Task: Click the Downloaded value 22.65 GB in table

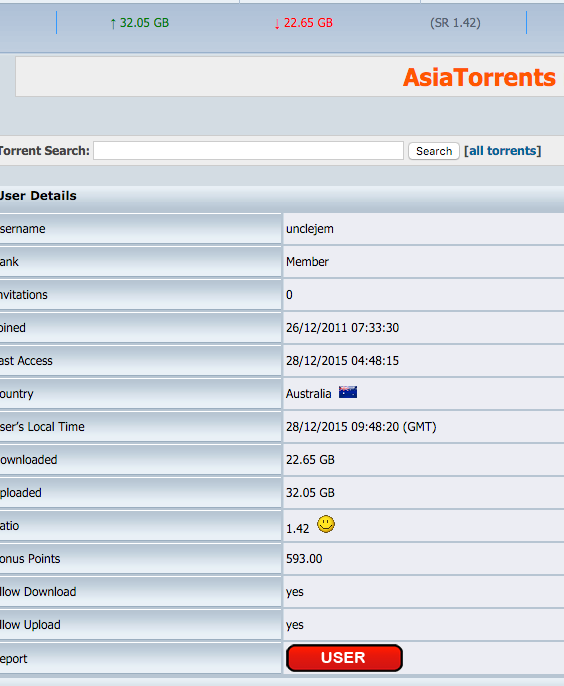Action: point(310,460)
